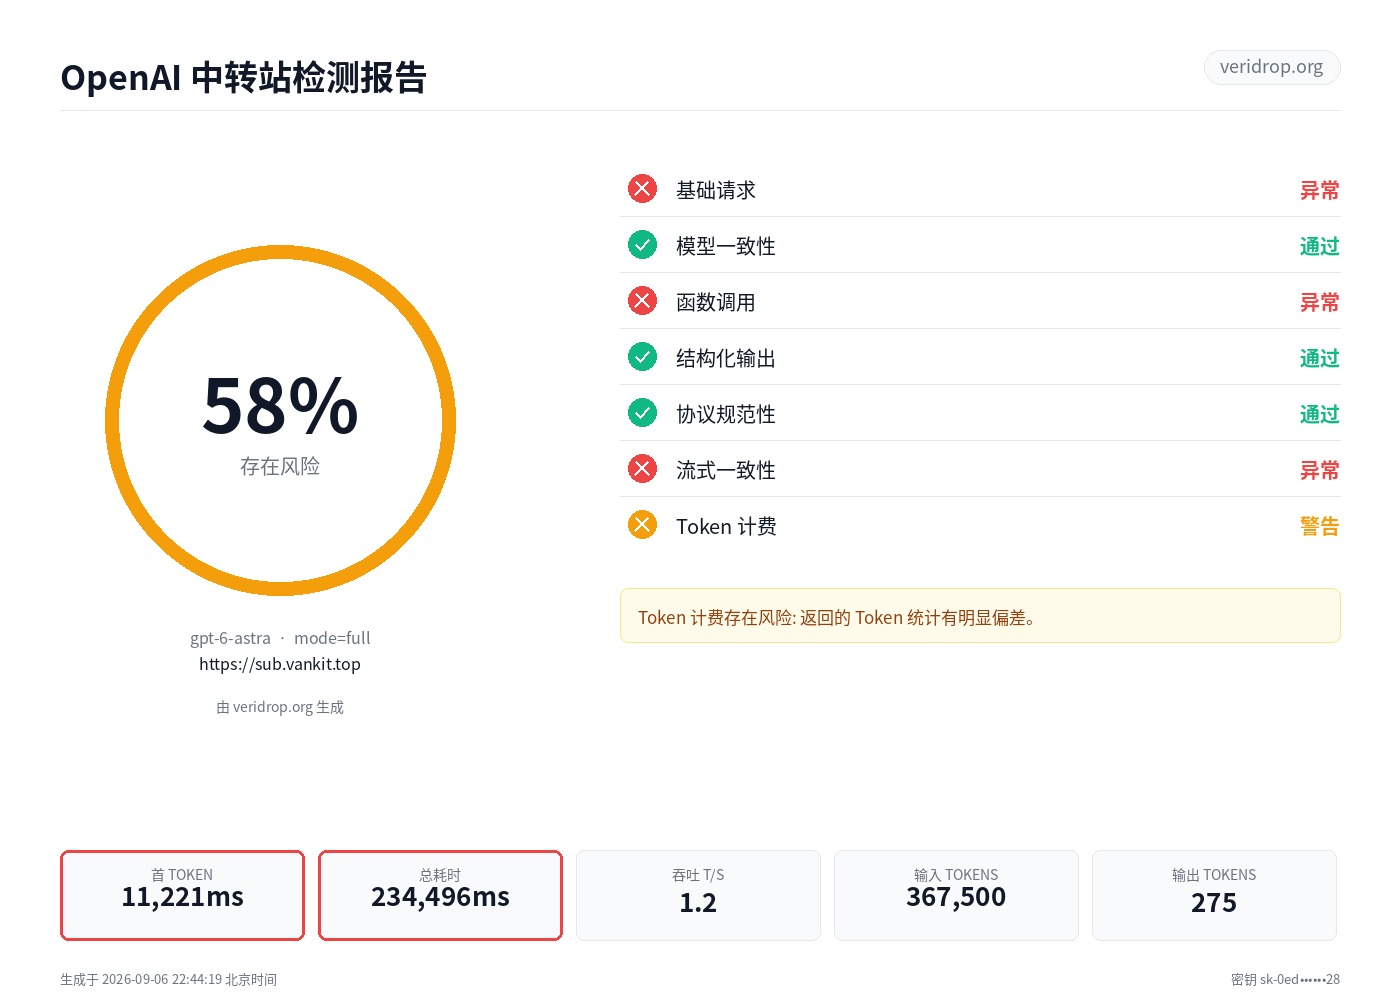The width and height of the screenshot is (1400, 1000).
Task: Click the 58% orange risk score ring
Action: pyautogui.click(x=280, y=420)
